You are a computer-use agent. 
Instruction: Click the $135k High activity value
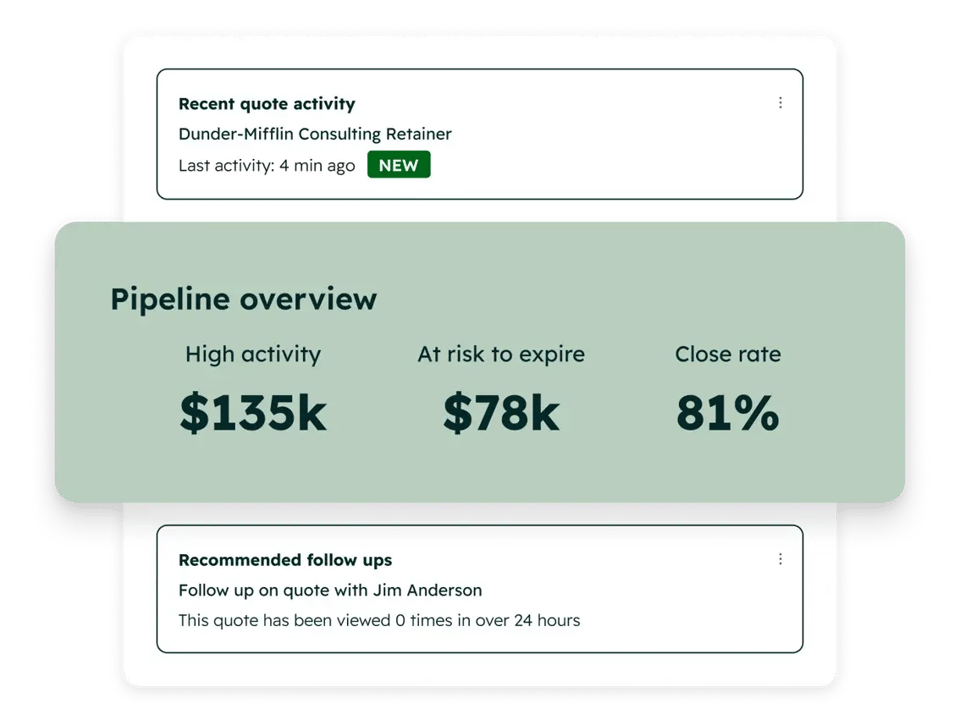pos(252,411)
